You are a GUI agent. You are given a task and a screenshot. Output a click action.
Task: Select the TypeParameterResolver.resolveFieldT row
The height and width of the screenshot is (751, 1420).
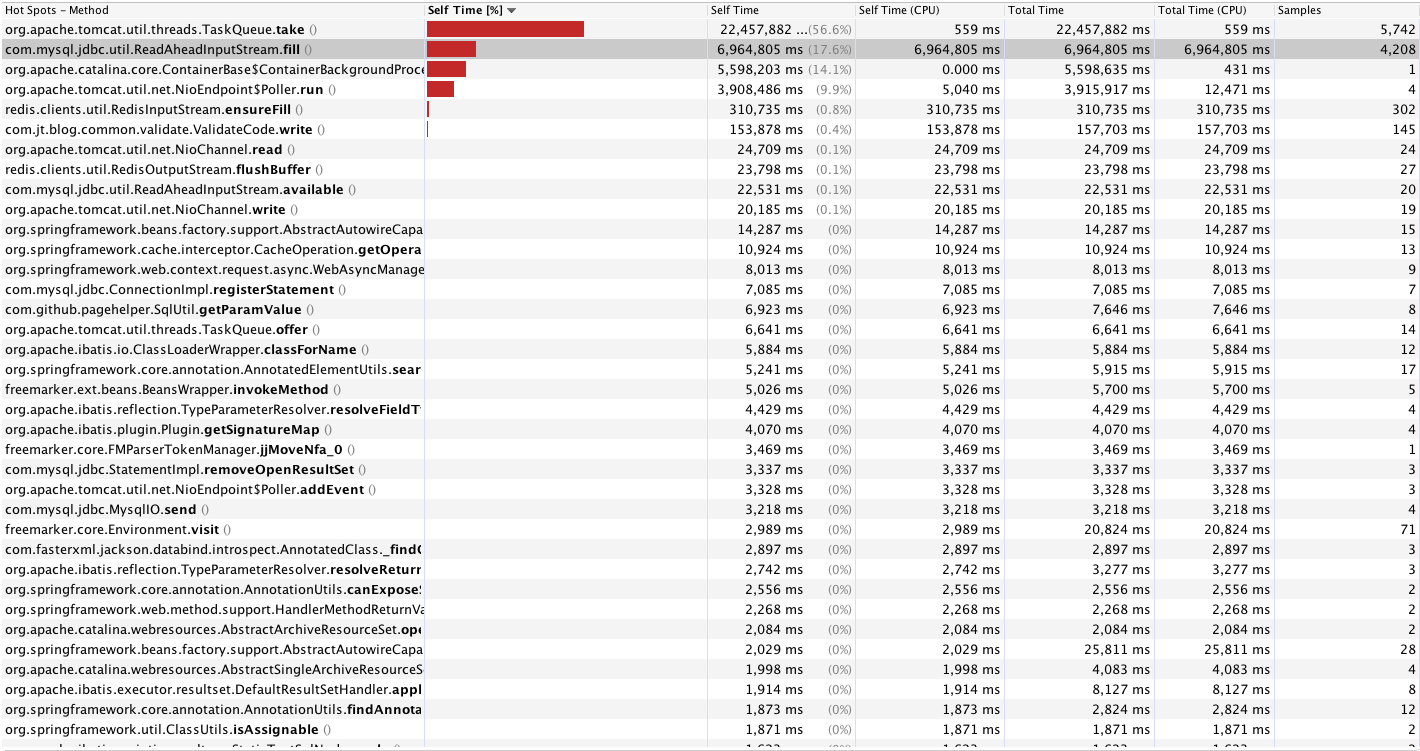coord(710,410)
